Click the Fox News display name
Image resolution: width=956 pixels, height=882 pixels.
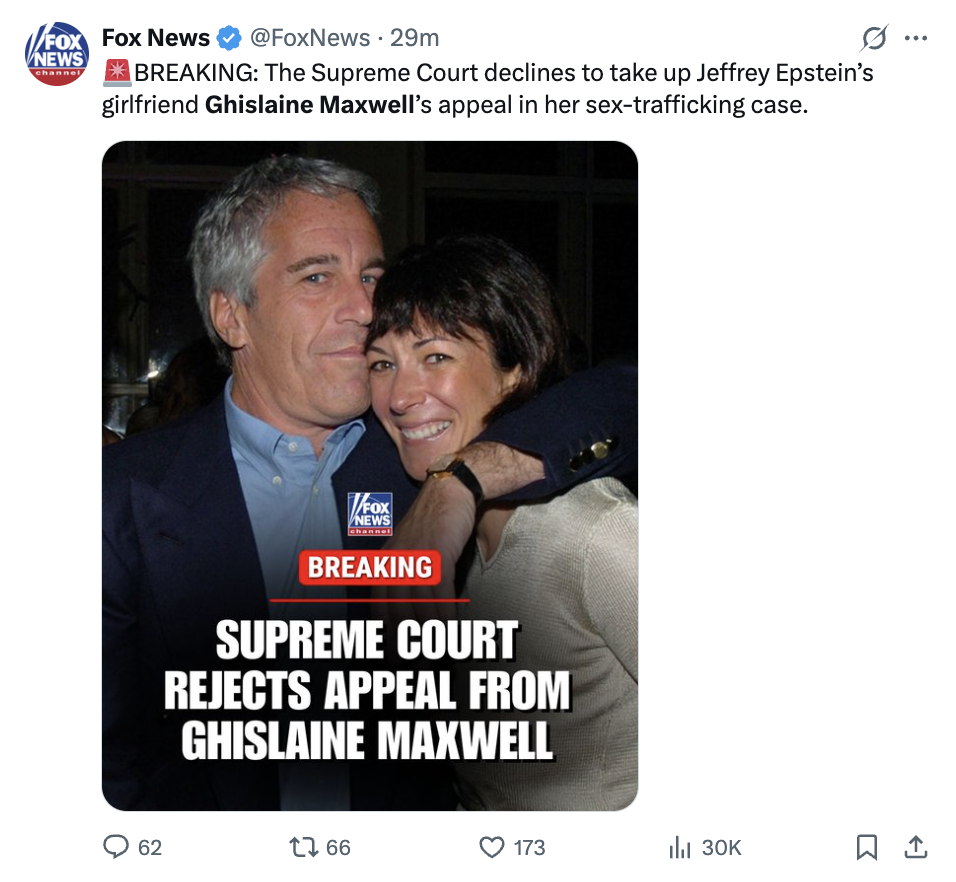[156, 39]
